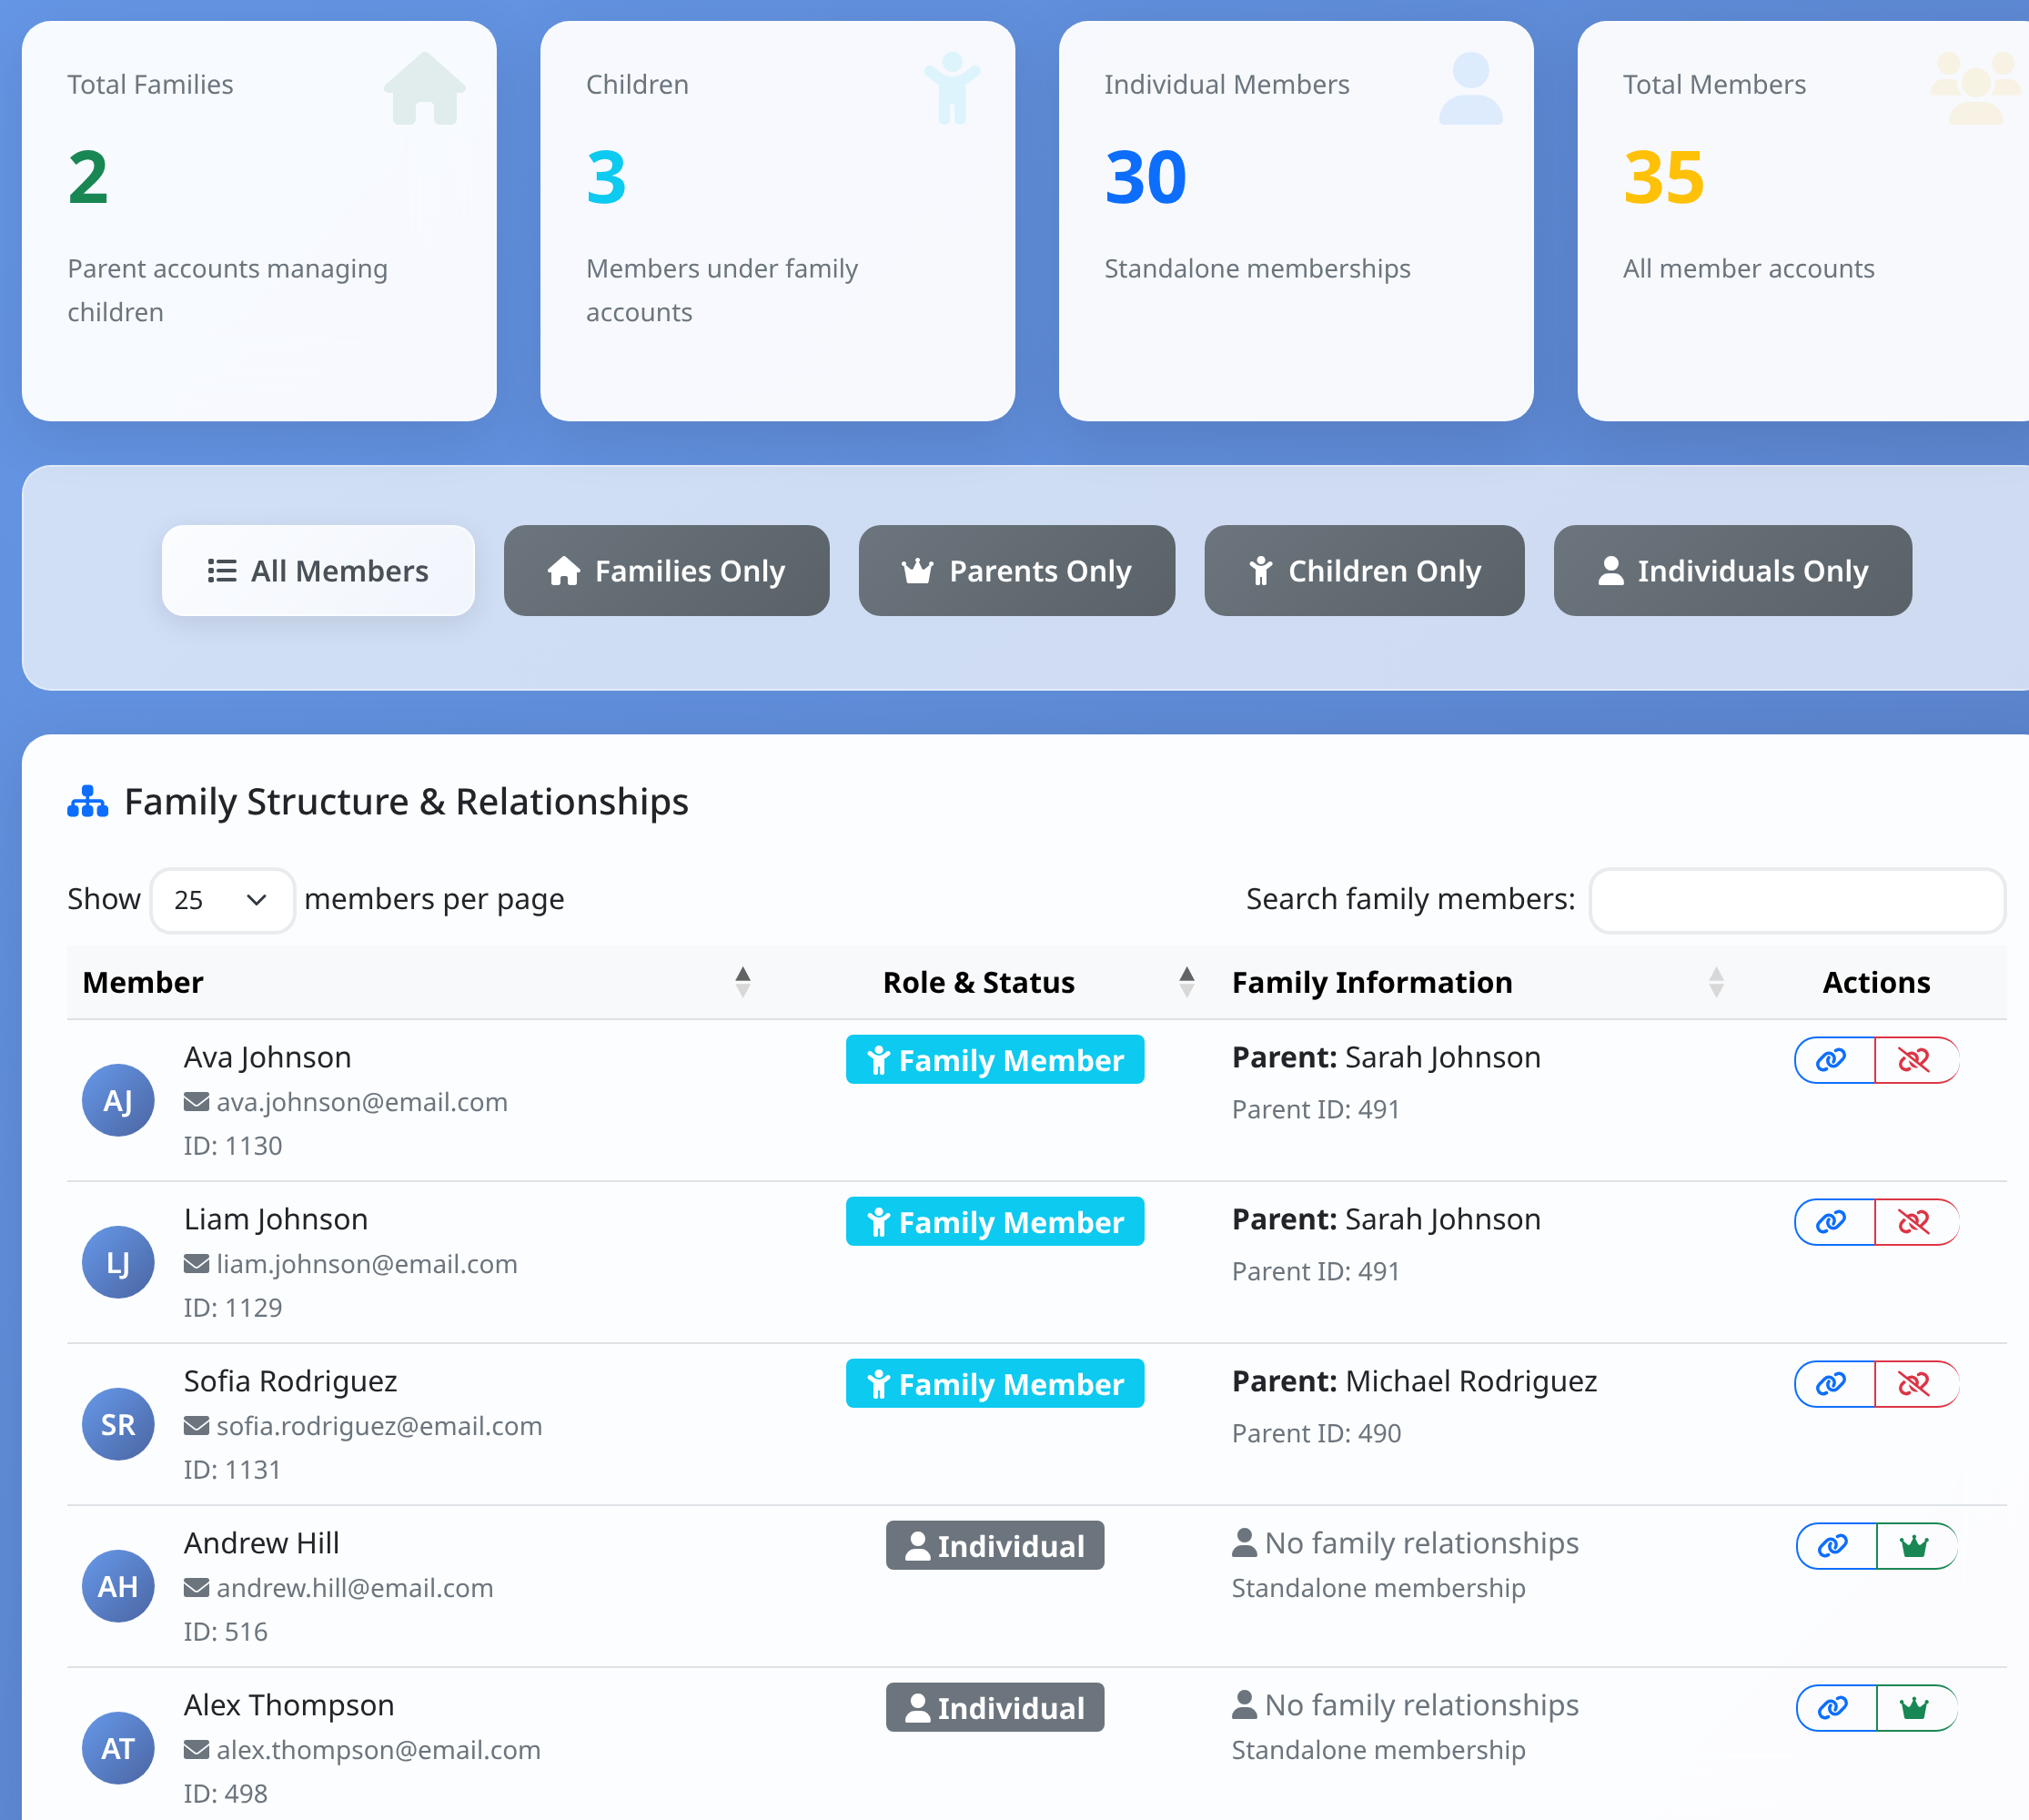2029x1820 pixels.
Task: Unlink Liam Johnson from family
Action: pyautogui.click(x=1915, y=1222)
